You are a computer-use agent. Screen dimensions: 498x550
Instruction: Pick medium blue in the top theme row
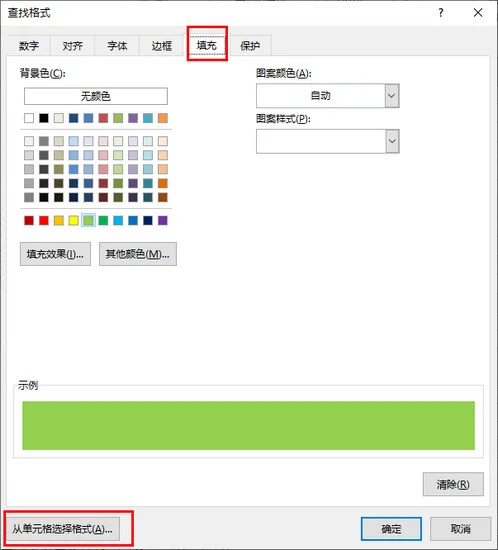pyautogui.click(x=88, y=118)
